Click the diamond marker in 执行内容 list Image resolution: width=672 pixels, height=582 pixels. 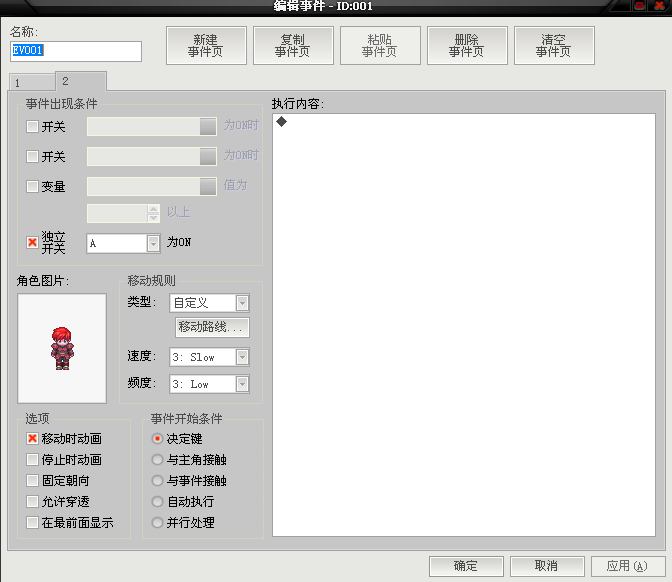(x=282, y=122)
